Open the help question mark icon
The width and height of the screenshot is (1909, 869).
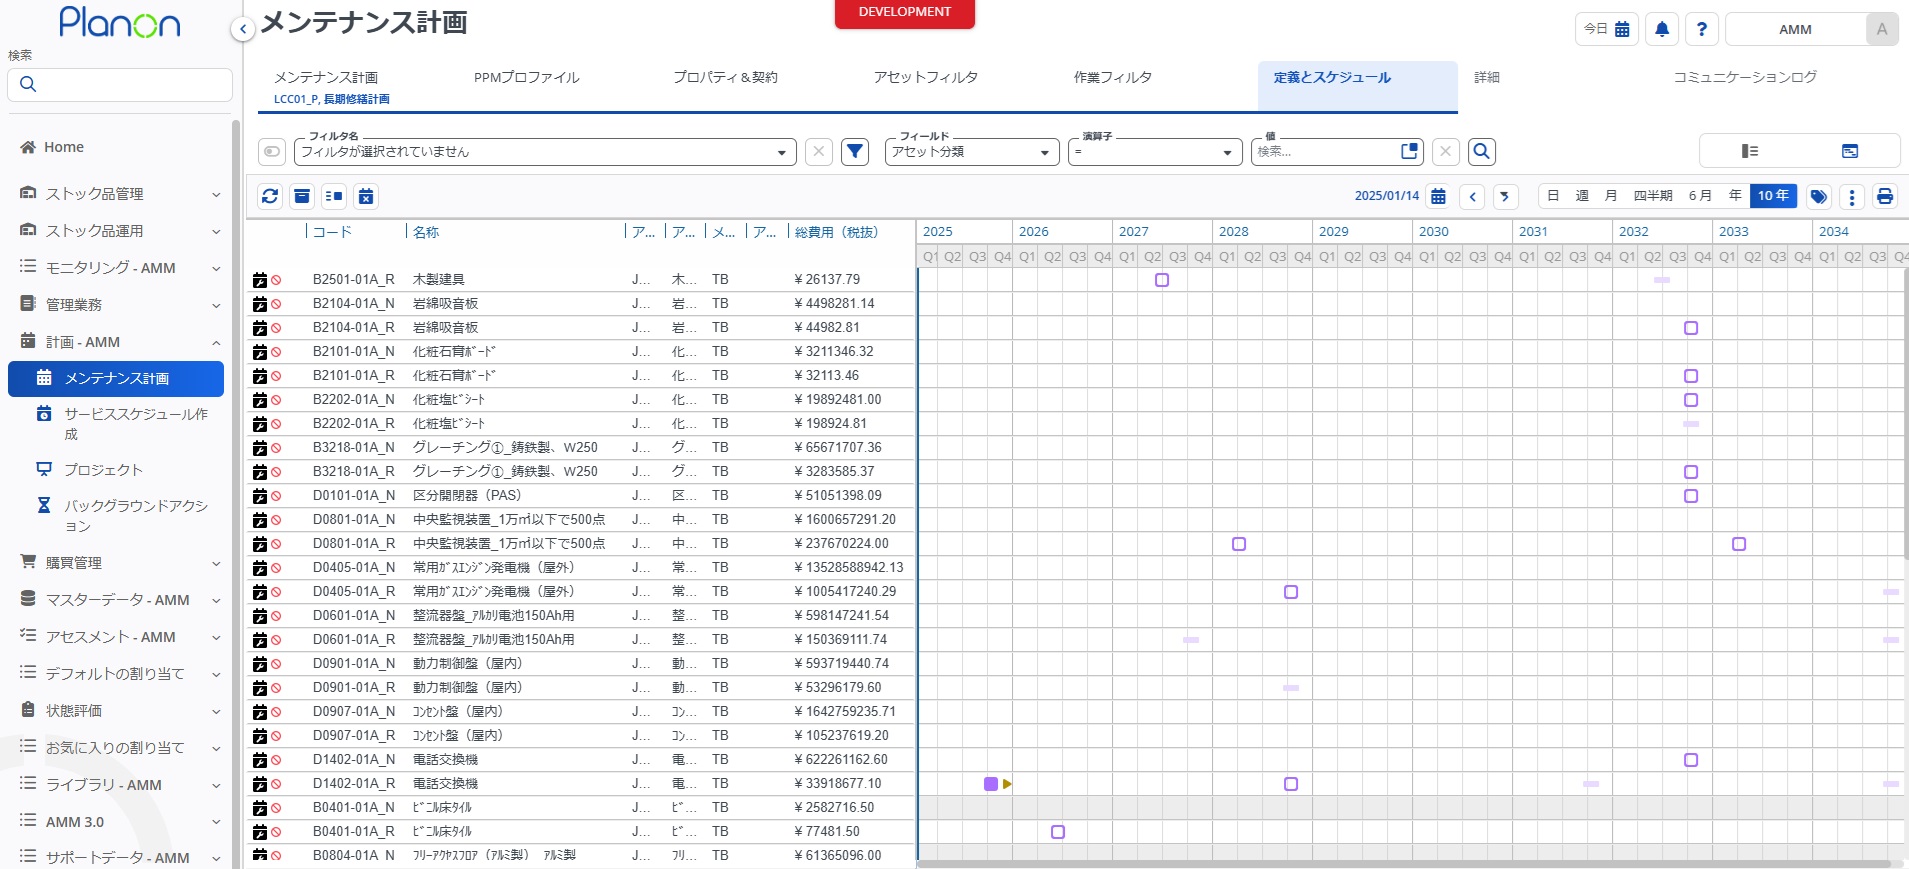pyautogui.click(x=1701, y=29)
